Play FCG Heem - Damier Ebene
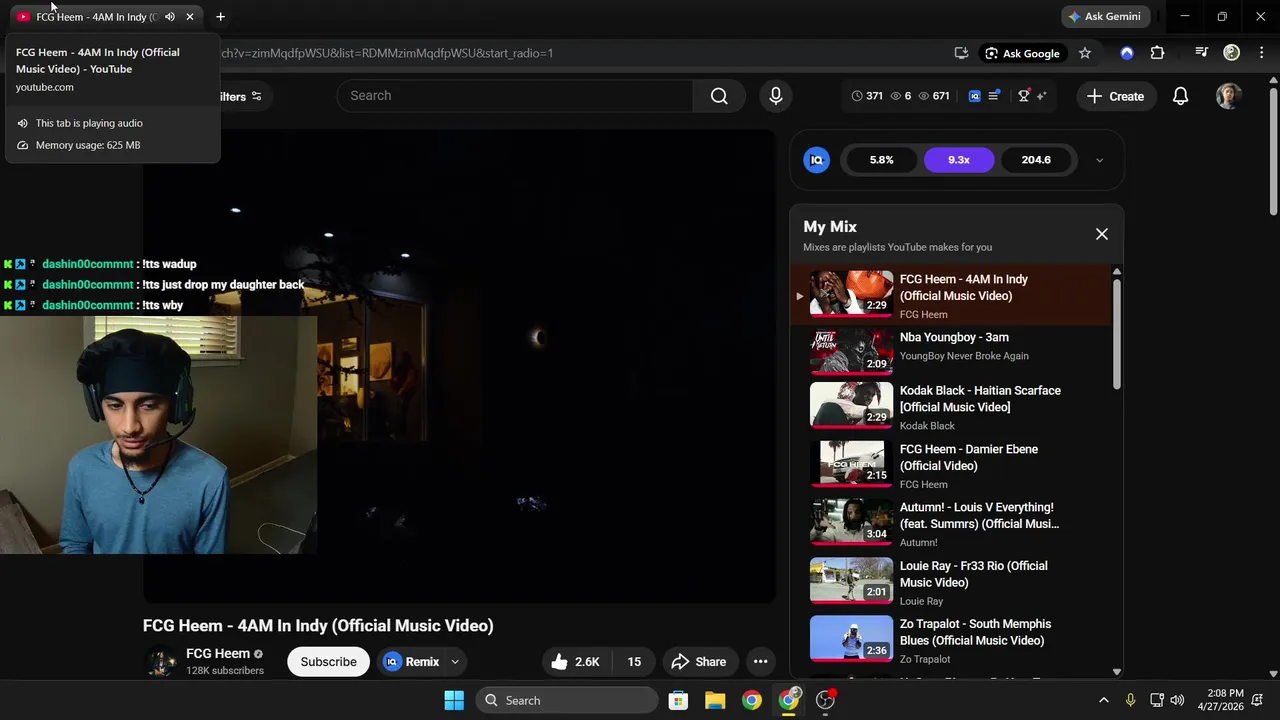1280x720 pixels. [x=950, y=465]
